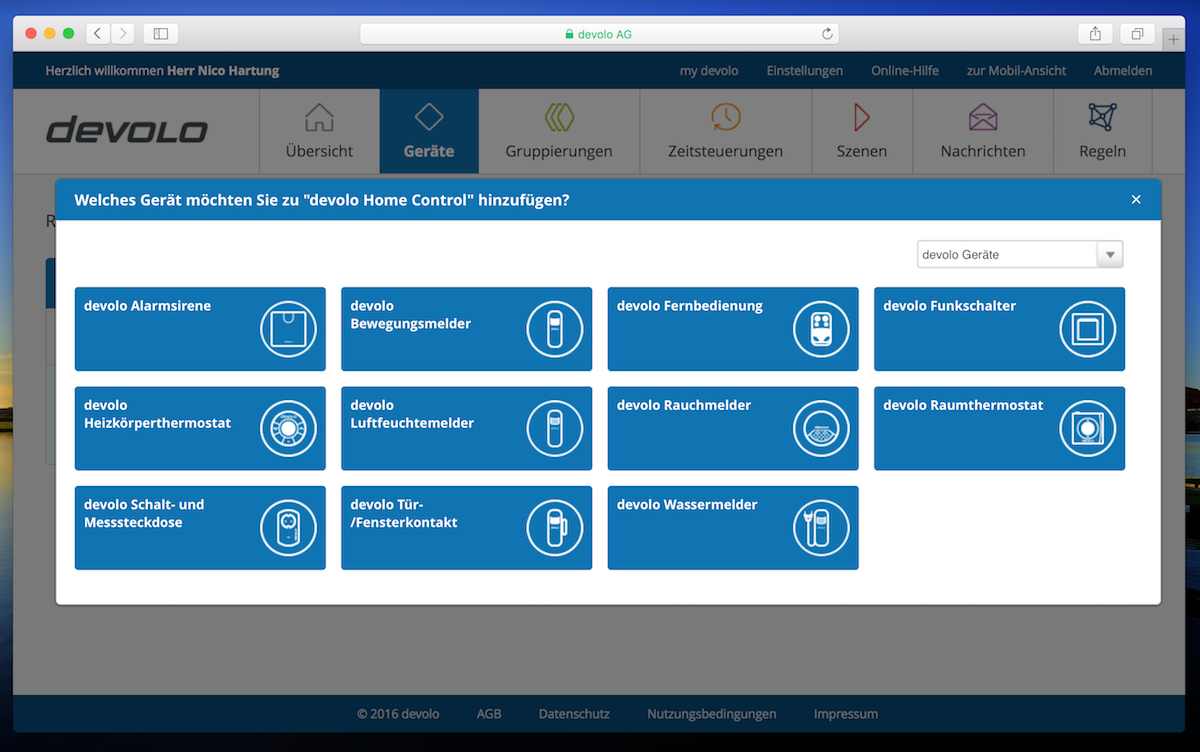Click the Regeln network icon

[x=1102, y=117]
